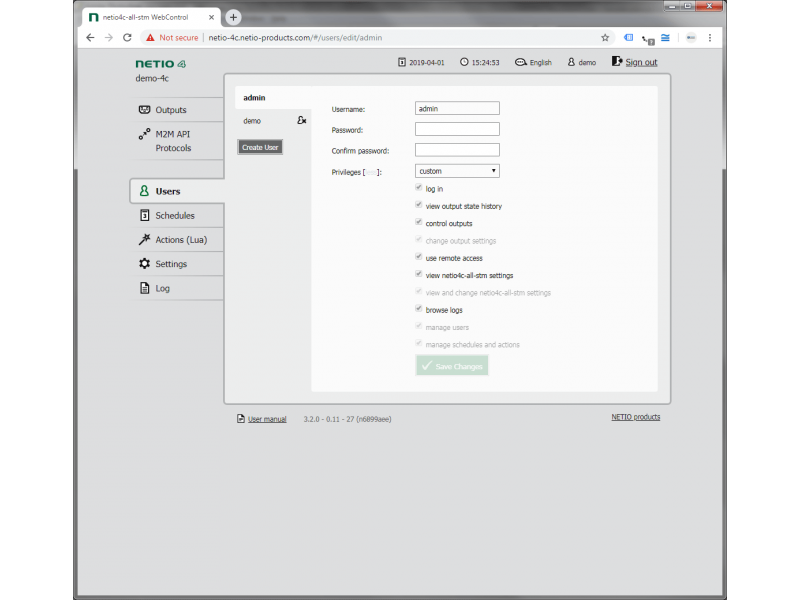
Task: Open the Actions (Lua) section
Action: [177, 239]
